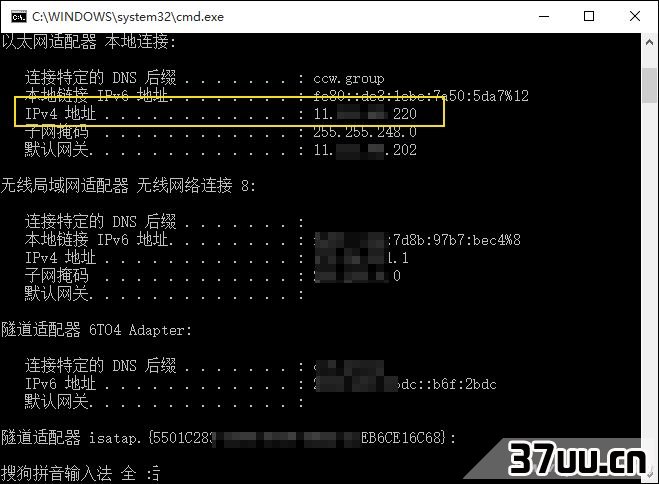Click the IPv6 address ending bec4%8
This screenshot has width=659, height=484.
click(417, 240)
